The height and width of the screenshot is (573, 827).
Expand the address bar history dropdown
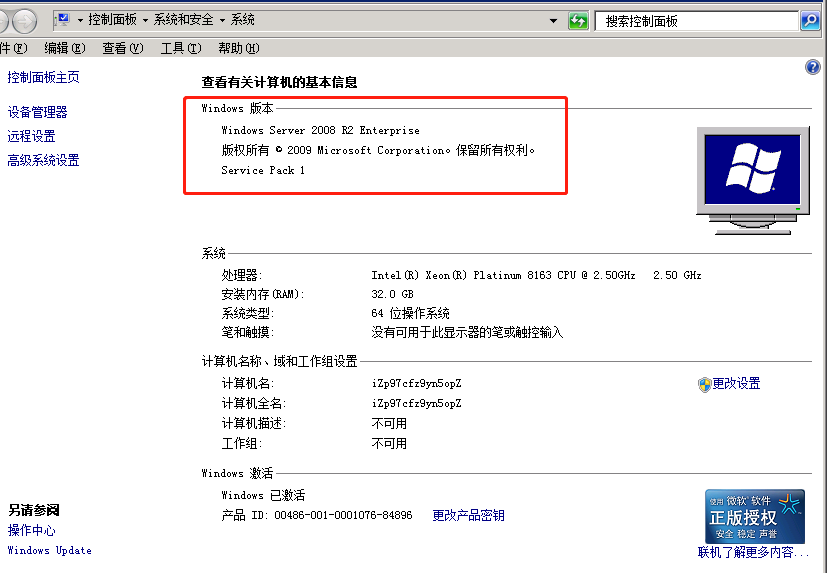click(553, 21)
